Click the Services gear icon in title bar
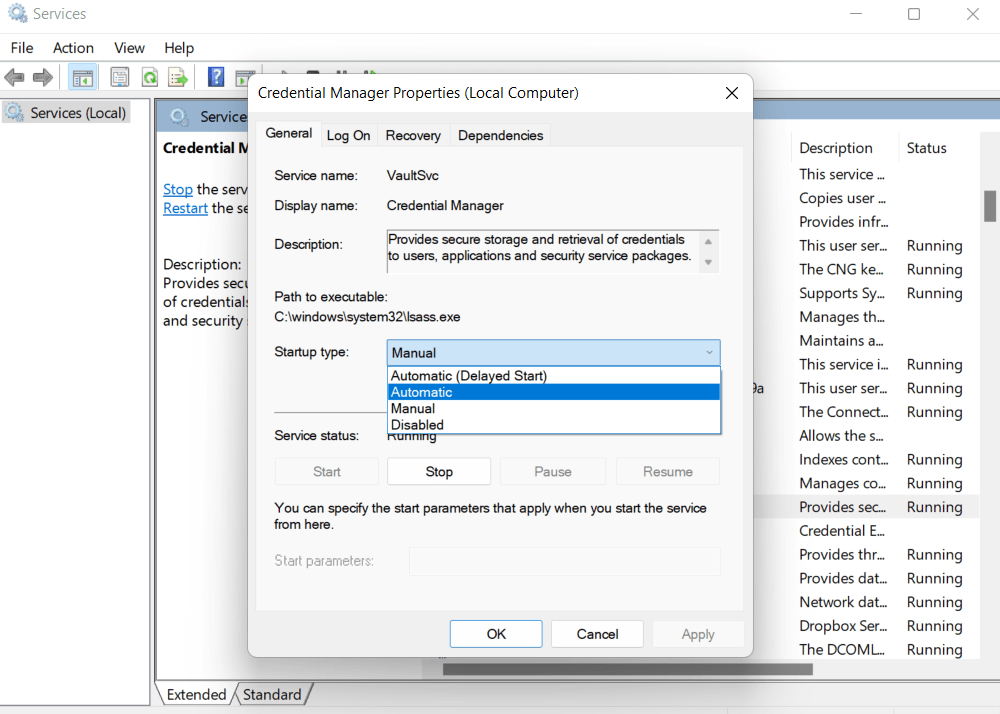1000x714 pixels. click(x=17, y=13)
